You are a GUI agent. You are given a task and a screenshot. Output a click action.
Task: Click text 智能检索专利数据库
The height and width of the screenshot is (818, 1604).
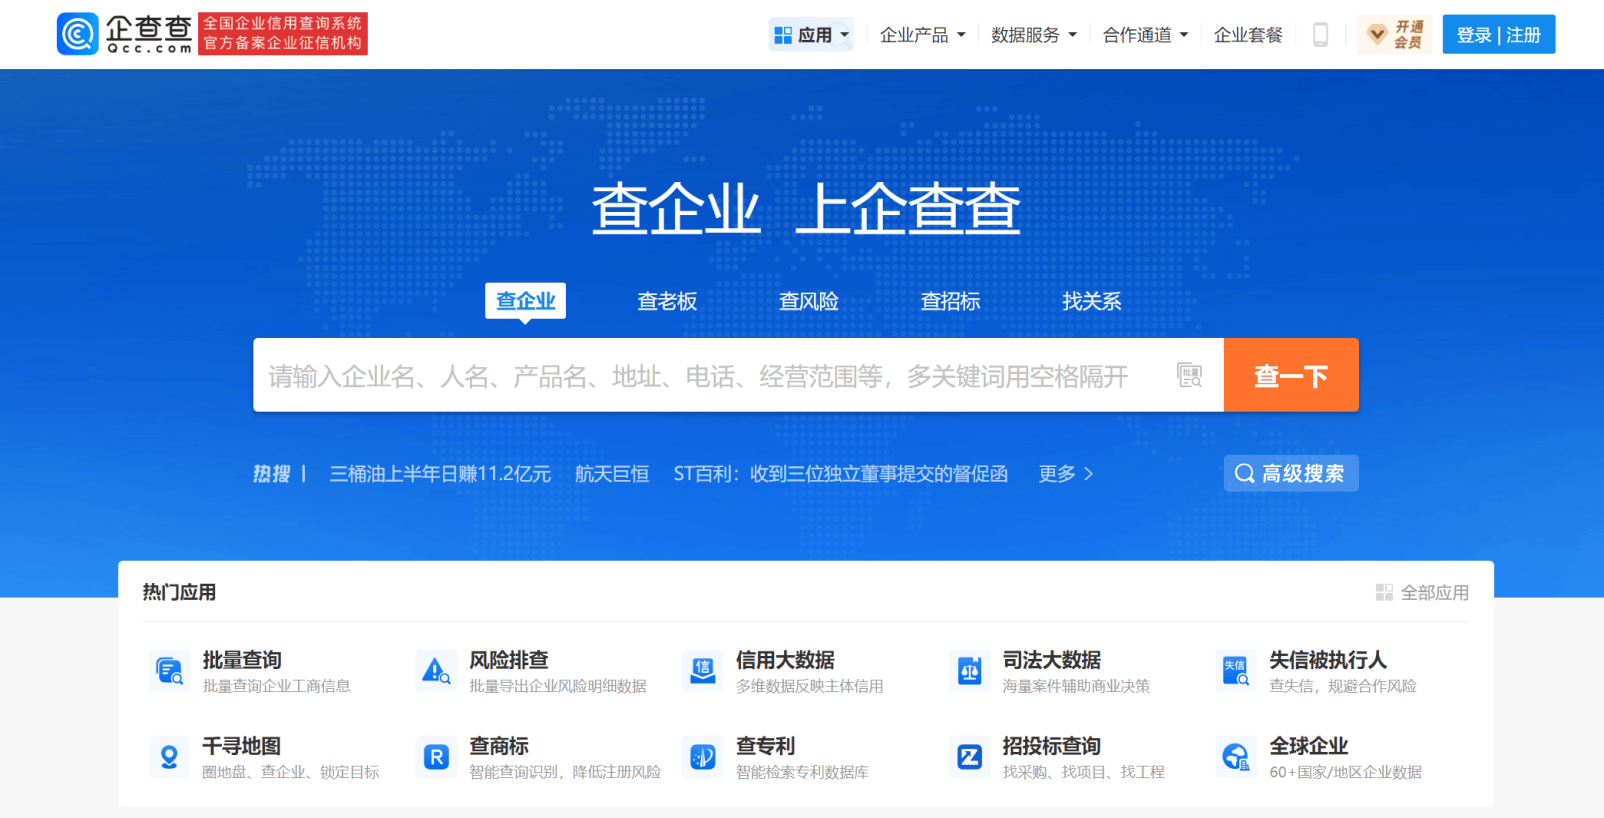pyautogui.click(x=802, y=772)
